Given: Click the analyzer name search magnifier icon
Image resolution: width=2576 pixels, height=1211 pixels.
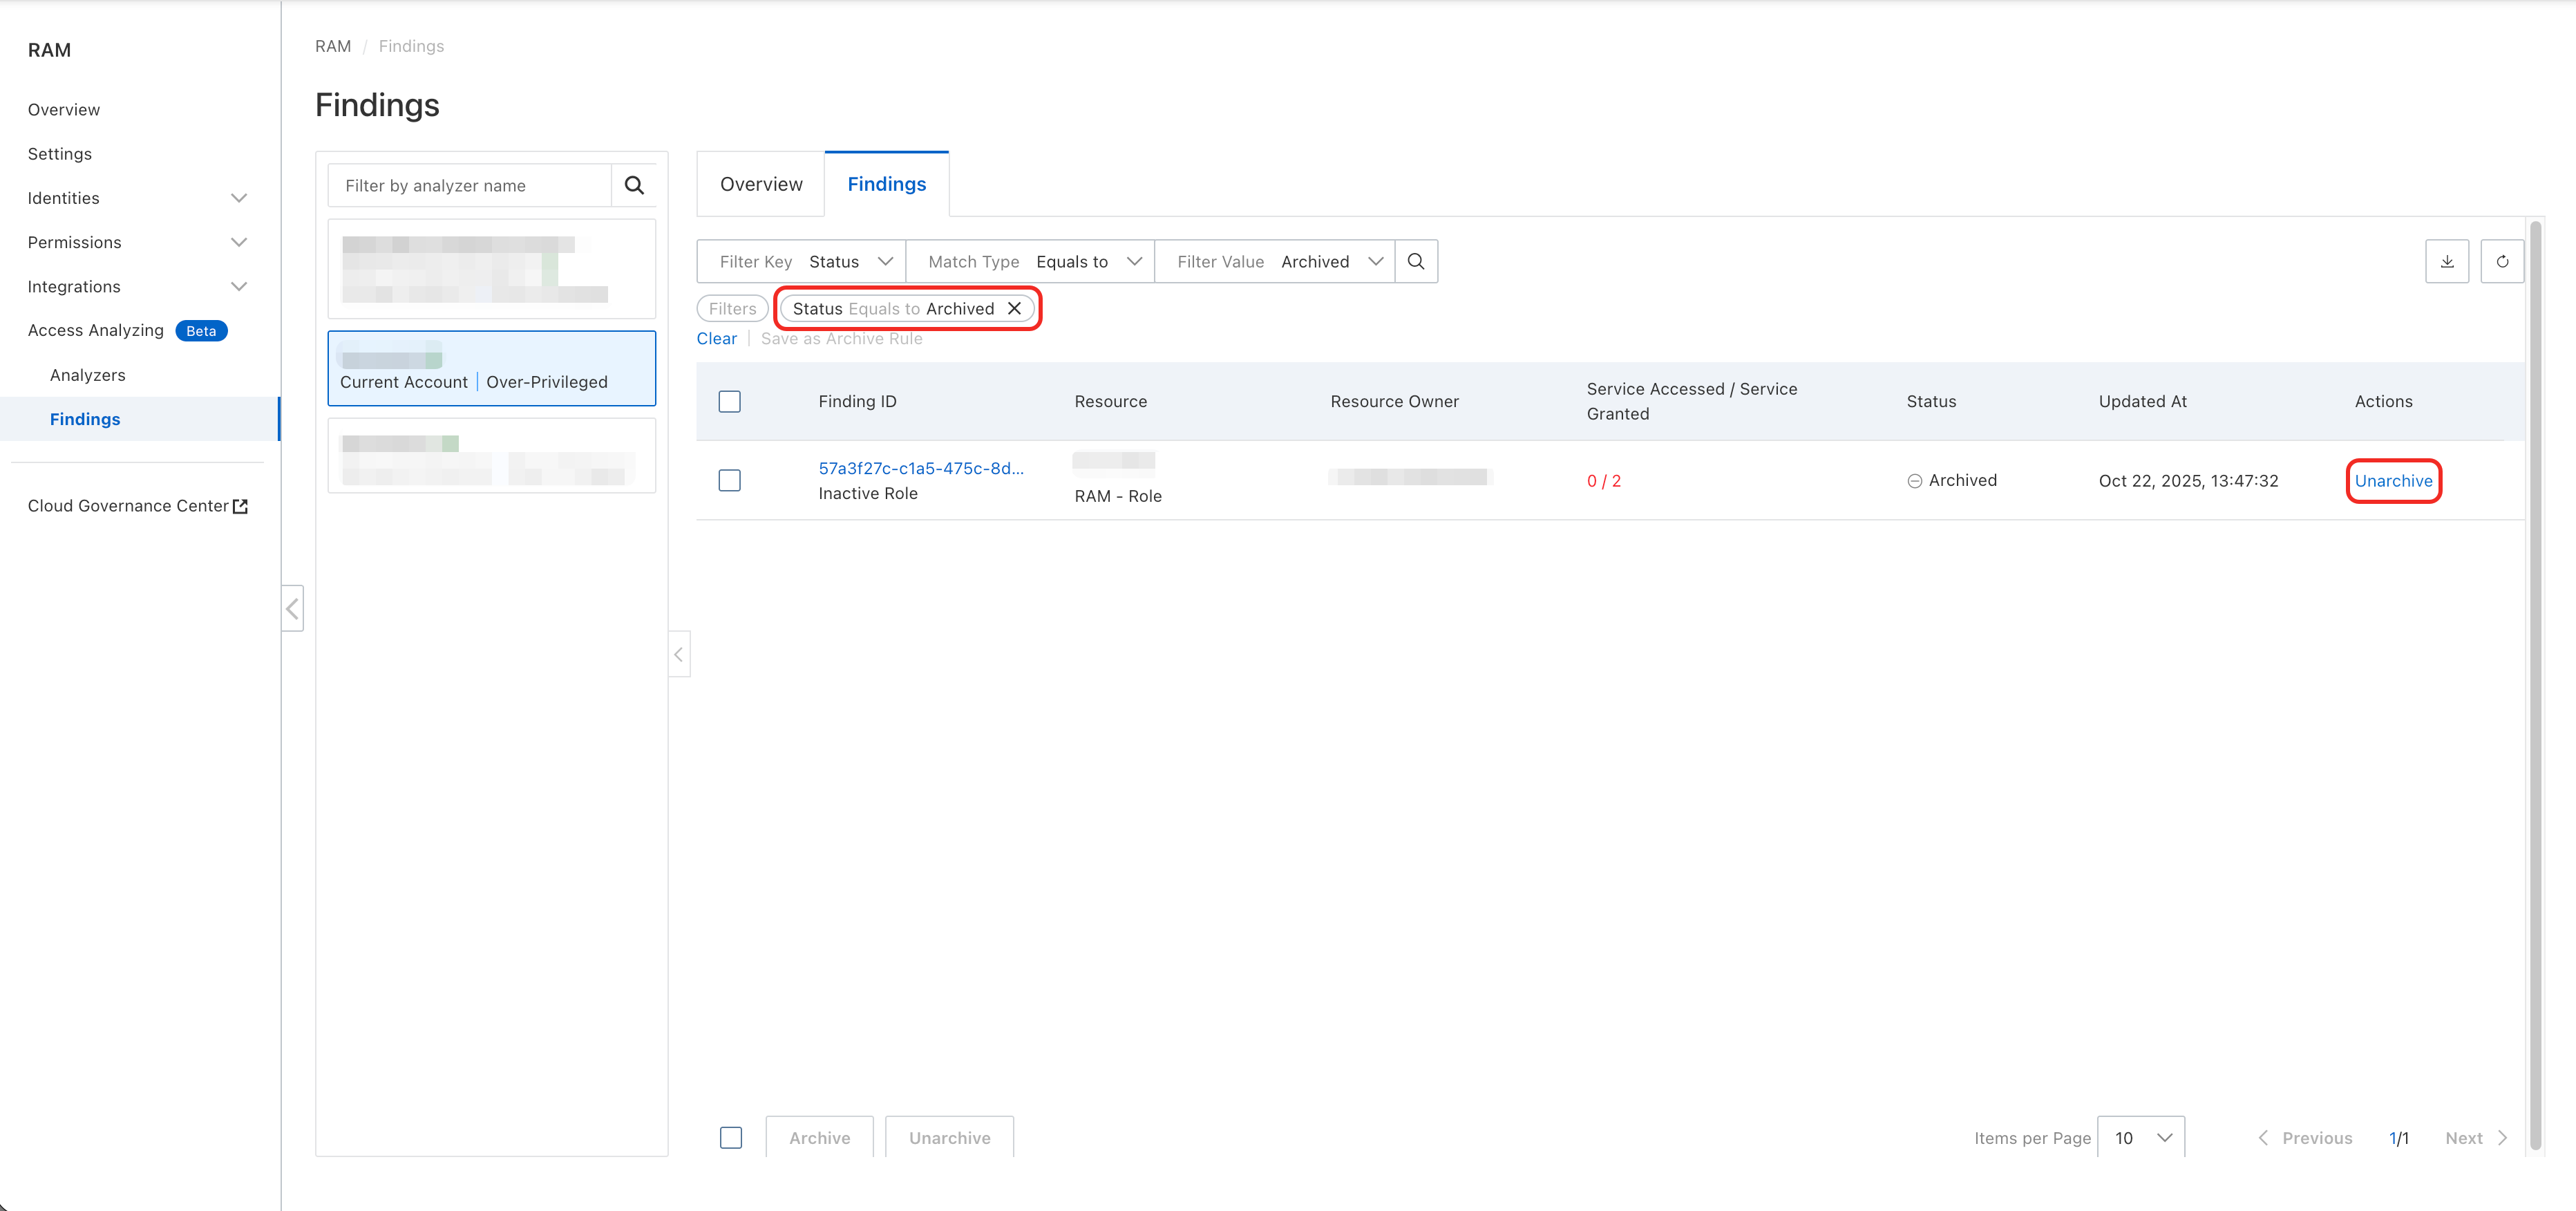Looking at the screenshot, I should [634, 185].
